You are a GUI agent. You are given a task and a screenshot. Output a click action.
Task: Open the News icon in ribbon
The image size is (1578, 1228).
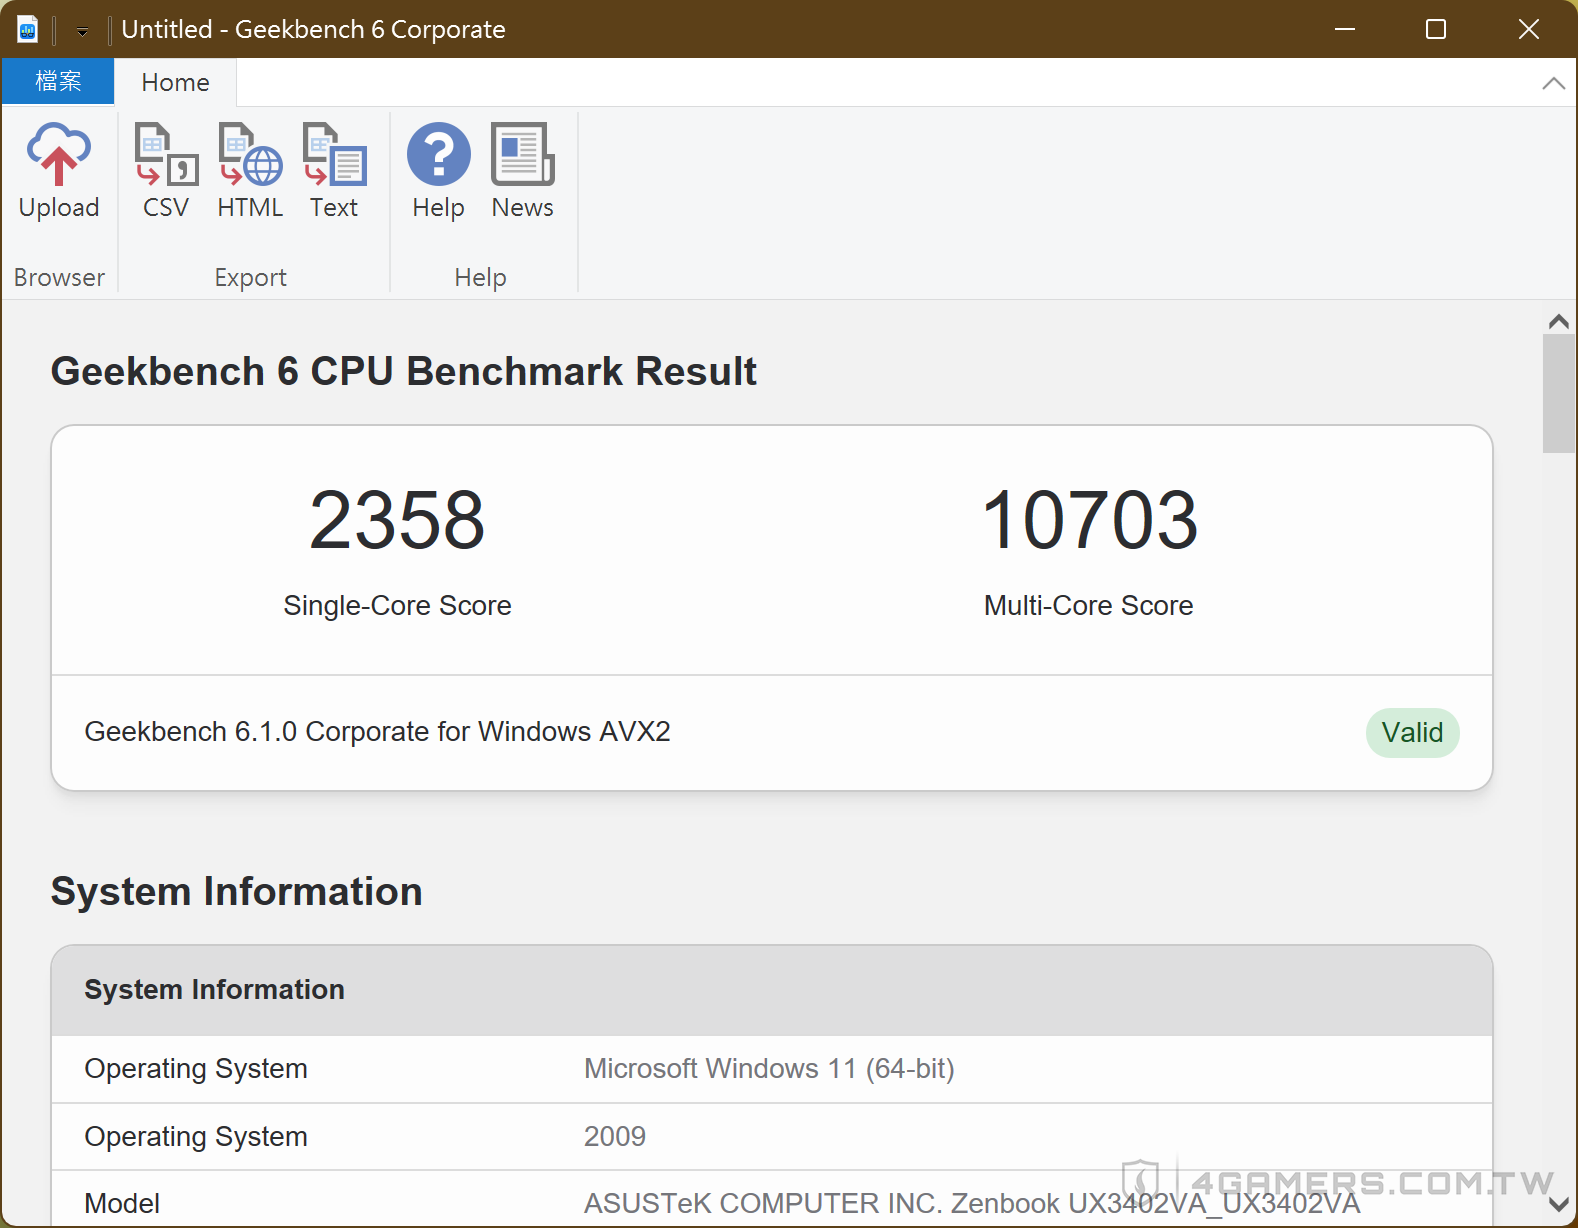(522, 171)
